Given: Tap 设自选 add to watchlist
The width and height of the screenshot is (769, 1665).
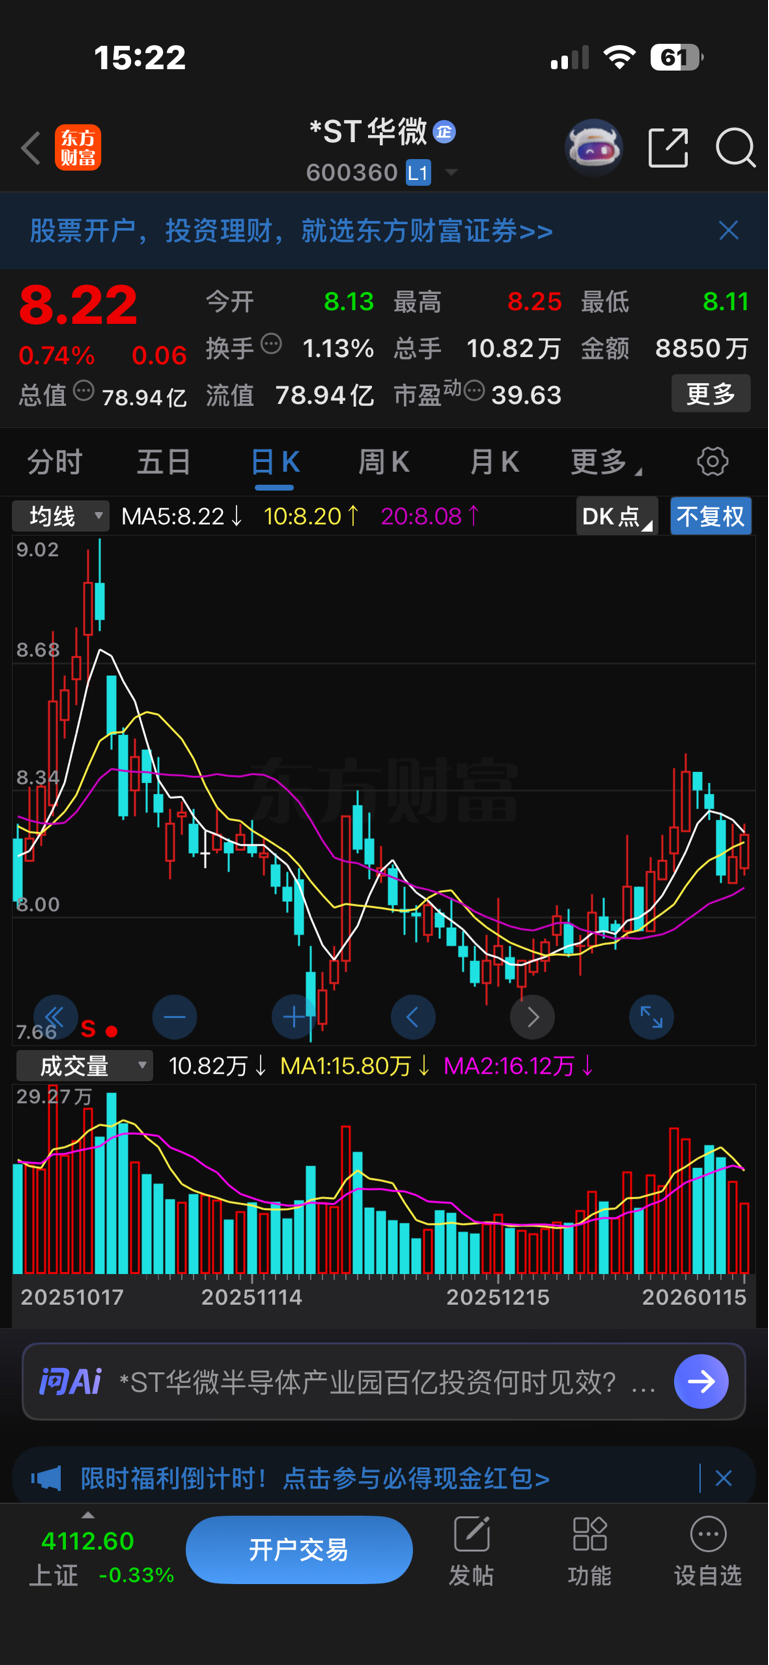Looking at the screenshot, I should [x=708, y=1551].
